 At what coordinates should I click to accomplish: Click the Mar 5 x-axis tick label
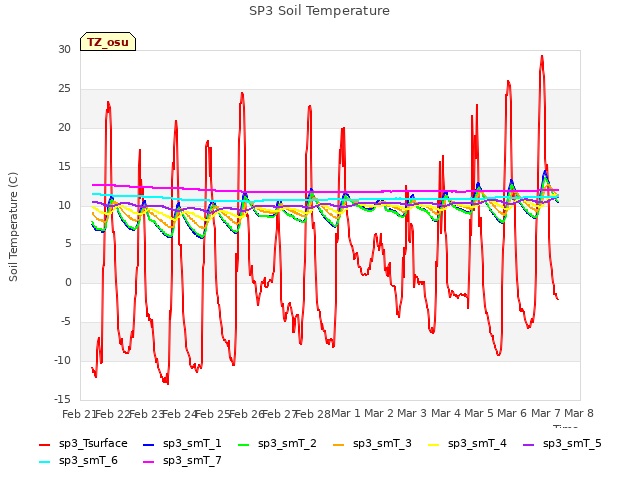pyautogui.click(x=479, y=413)
